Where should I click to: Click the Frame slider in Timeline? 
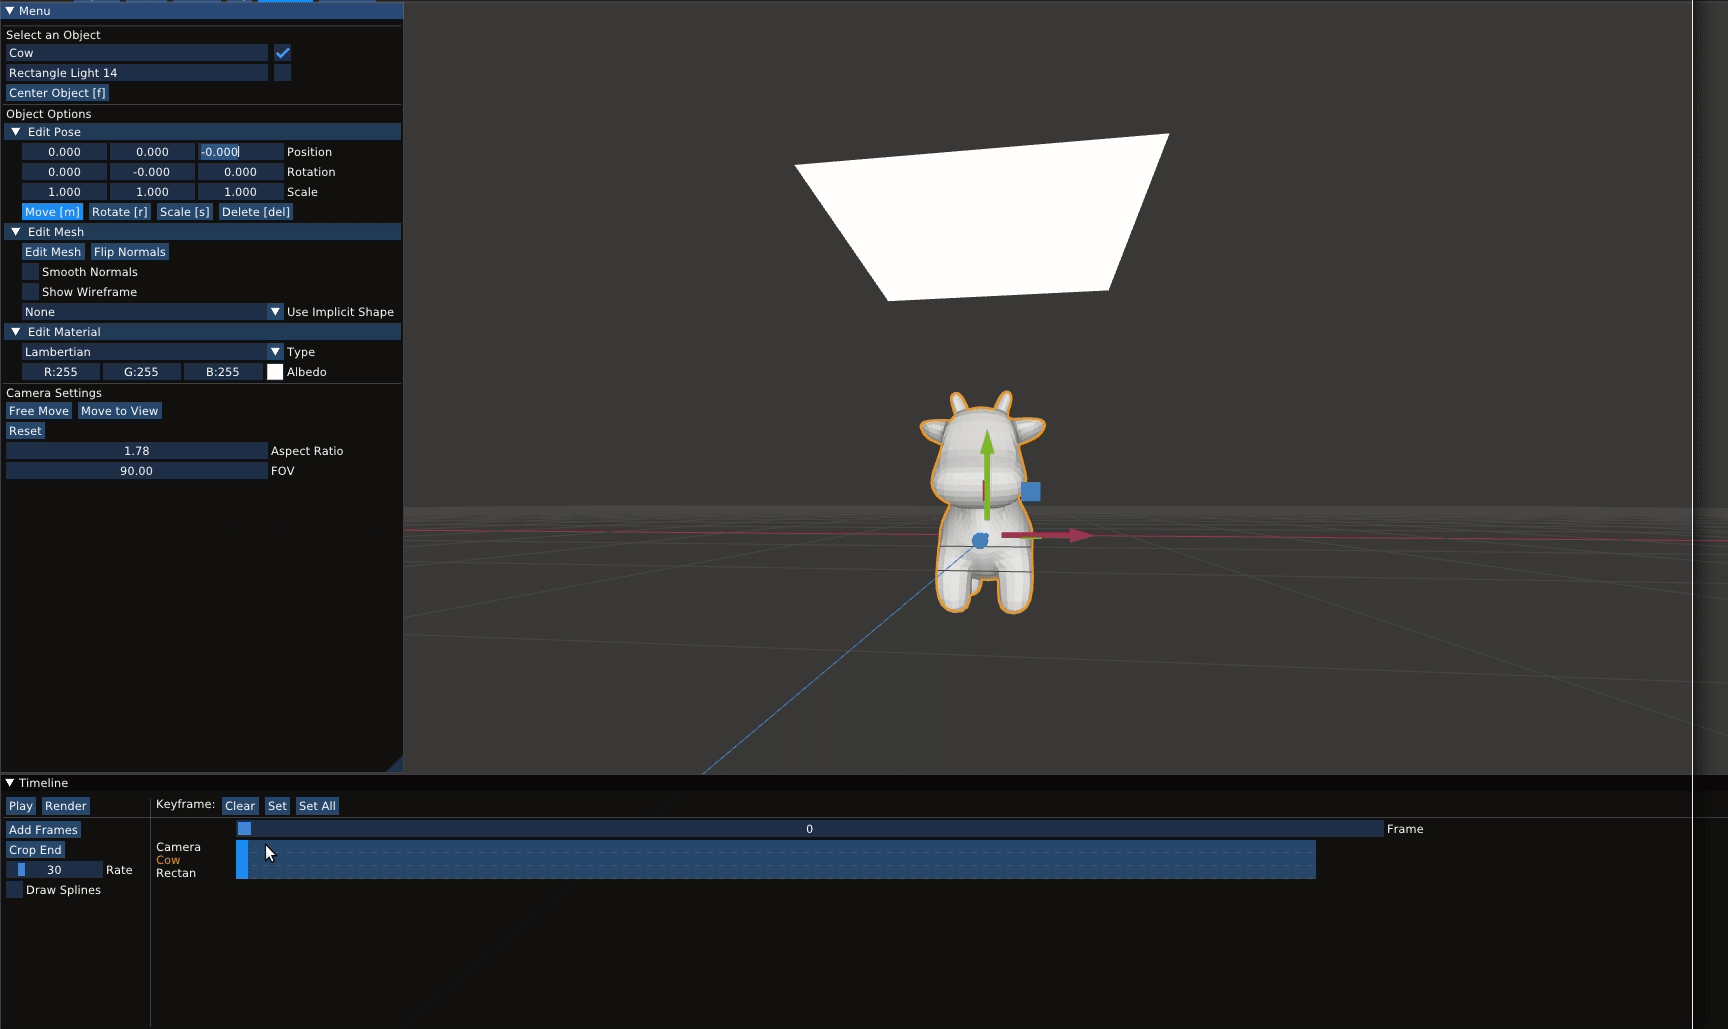tap(809, 829)
